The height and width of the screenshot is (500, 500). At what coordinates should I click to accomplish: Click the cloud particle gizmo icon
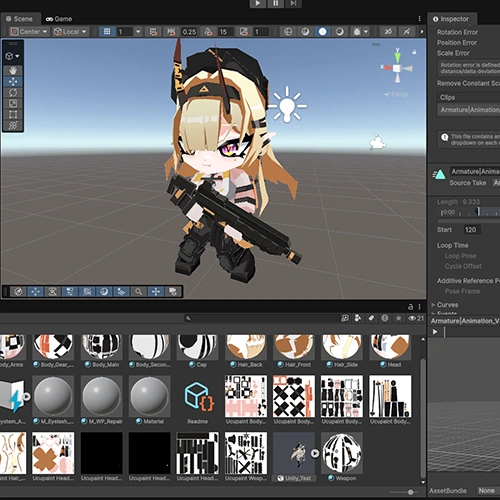(377, 142)
